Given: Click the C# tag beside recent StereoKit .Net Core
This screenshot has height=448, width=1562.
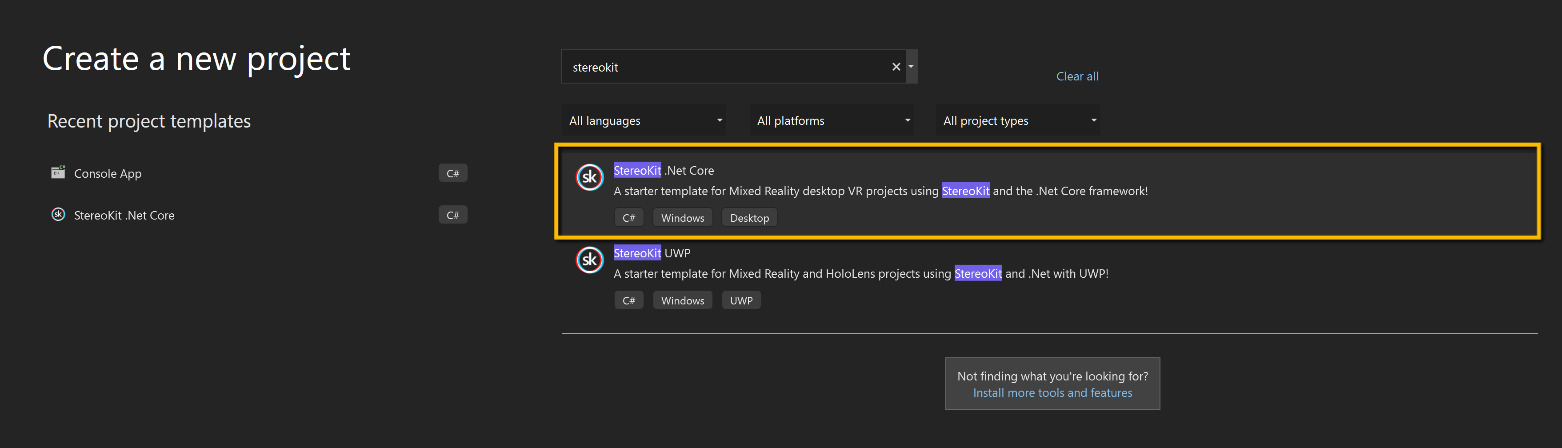Looking at the screenshot, I should [x=453, y=215].
